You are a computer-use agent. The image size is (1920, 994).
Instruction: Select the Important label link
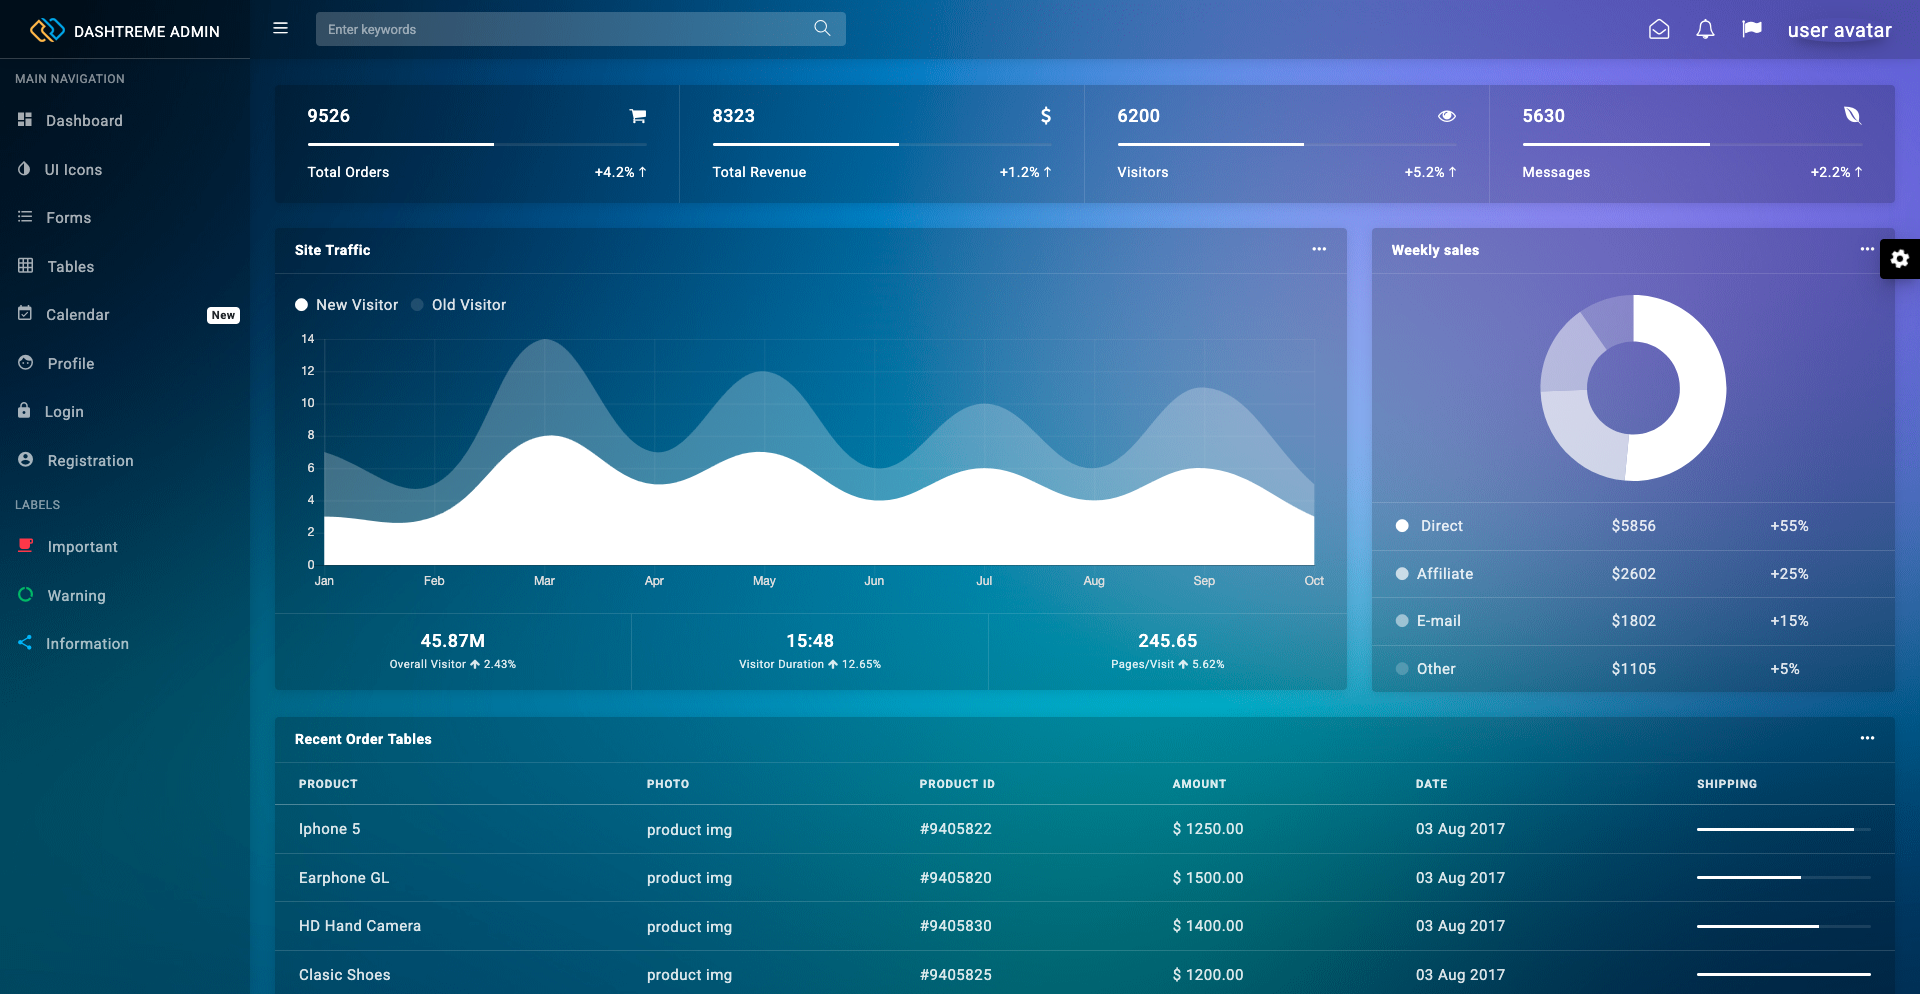[82, 547]
